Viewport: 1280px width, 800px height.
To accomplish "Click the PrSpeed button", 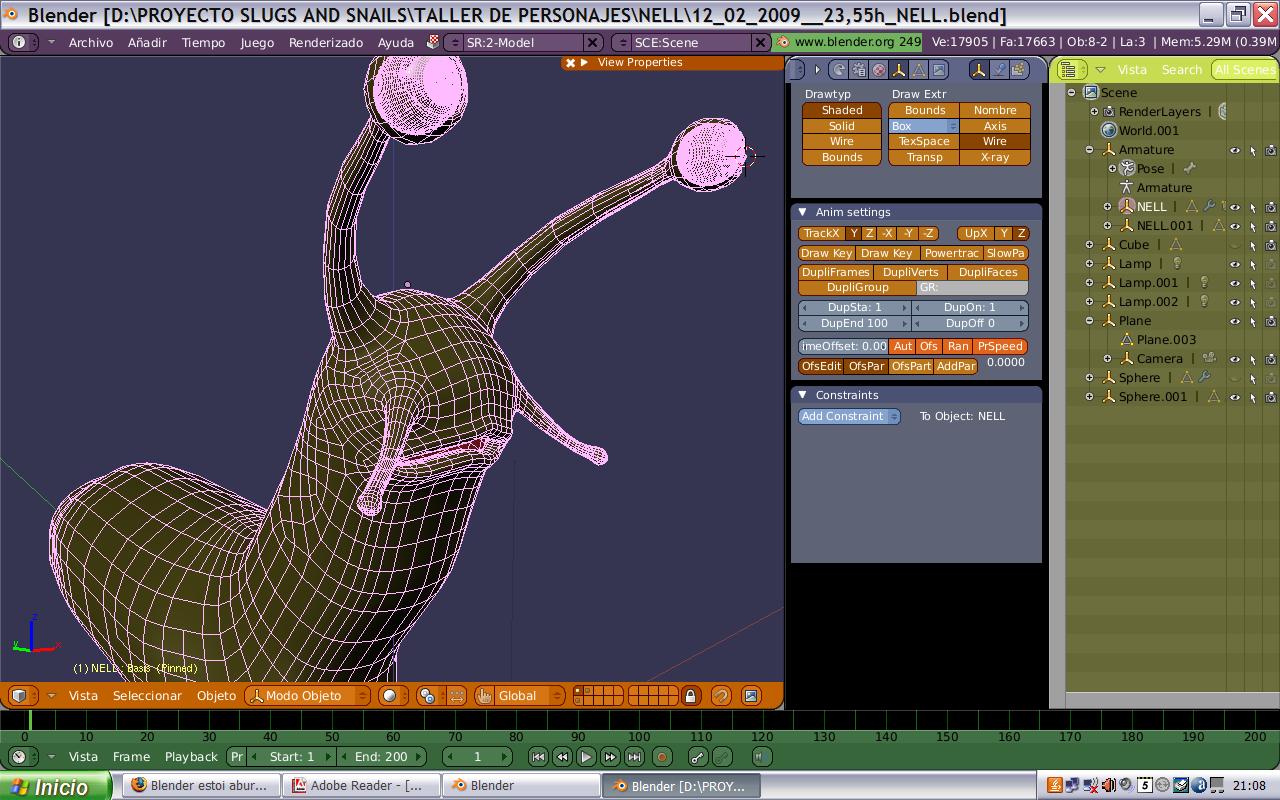I will coord(1000,346).
